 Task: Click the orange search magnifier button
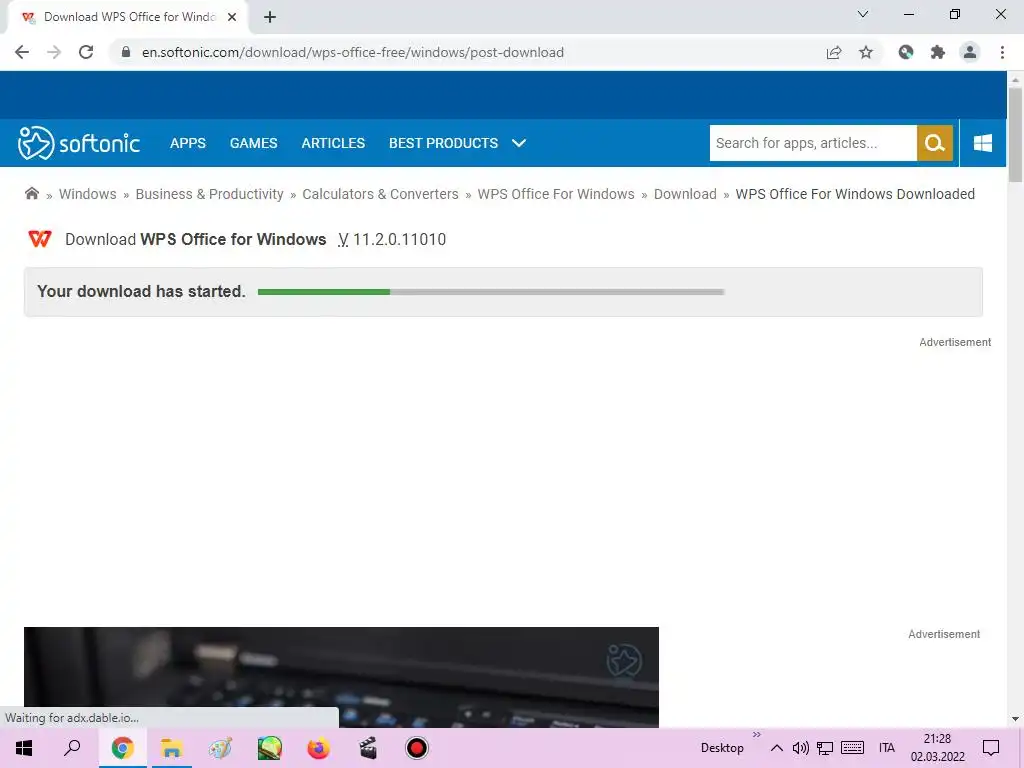tap(935, 143)
